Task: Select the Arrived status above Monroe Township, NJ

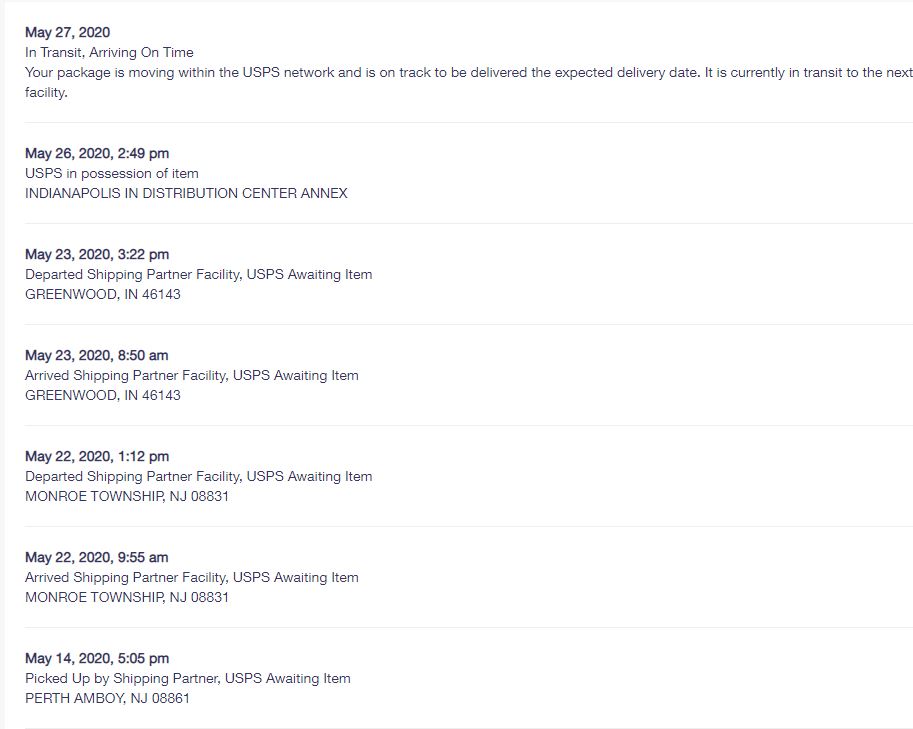Action: coord(191,577)
